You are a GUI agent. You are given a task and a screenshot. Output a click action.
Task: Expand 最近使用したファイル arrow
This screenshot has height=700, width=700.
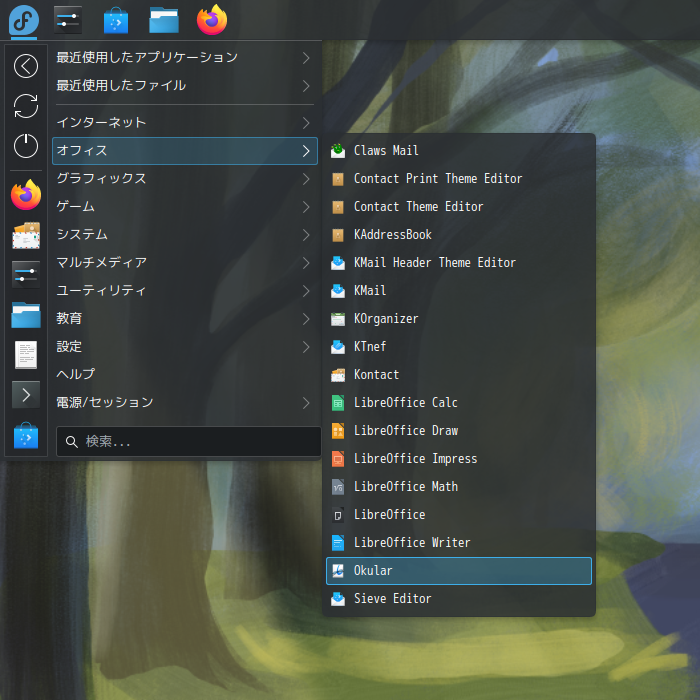[306, 86]
